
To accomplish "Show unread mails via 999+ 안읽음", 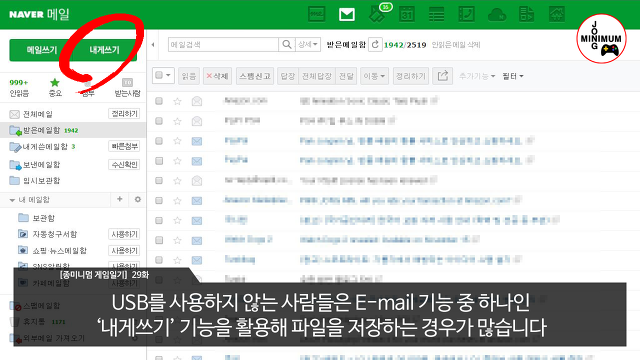I will click(x=19, y=87).
